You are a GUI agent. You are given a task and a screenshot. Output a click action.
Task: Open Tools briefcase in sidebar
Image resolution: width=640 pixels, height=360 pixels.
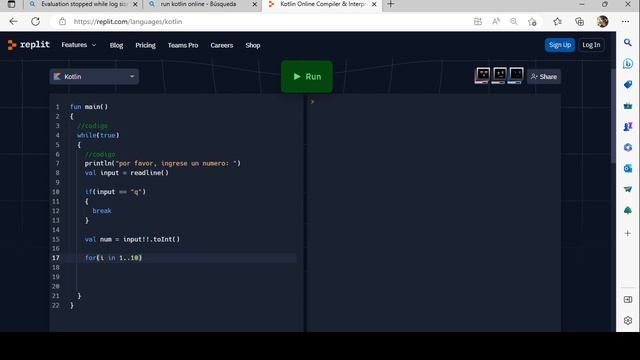pos(628,106)
